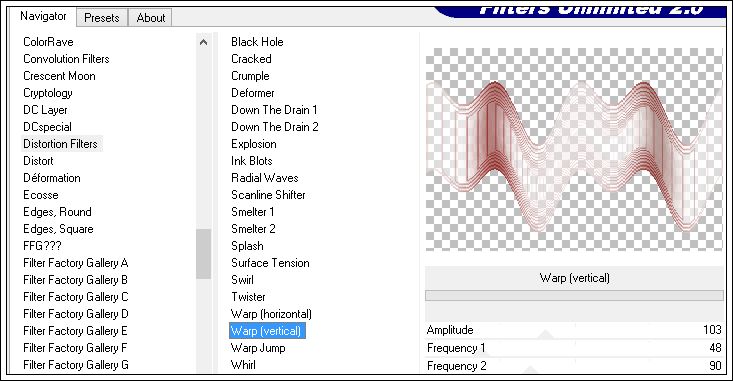Select the Scanline Shifter filter

(268, 194)
